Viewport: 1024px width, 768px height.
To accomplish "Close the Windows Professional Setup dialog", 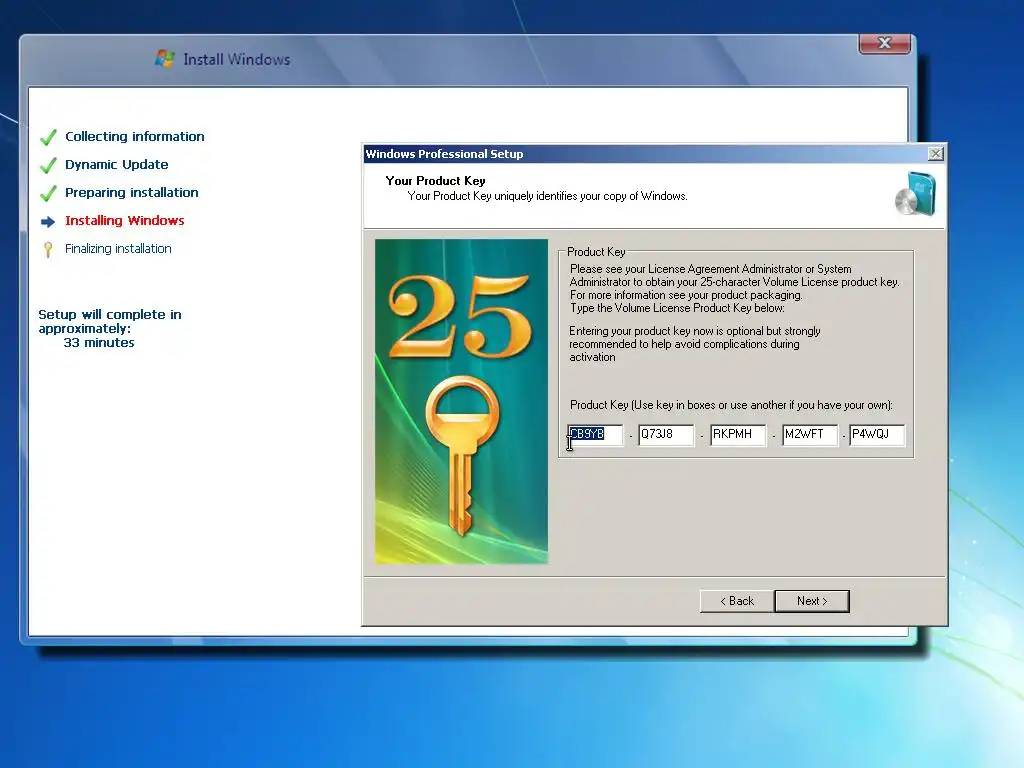I will pos(935,153).
